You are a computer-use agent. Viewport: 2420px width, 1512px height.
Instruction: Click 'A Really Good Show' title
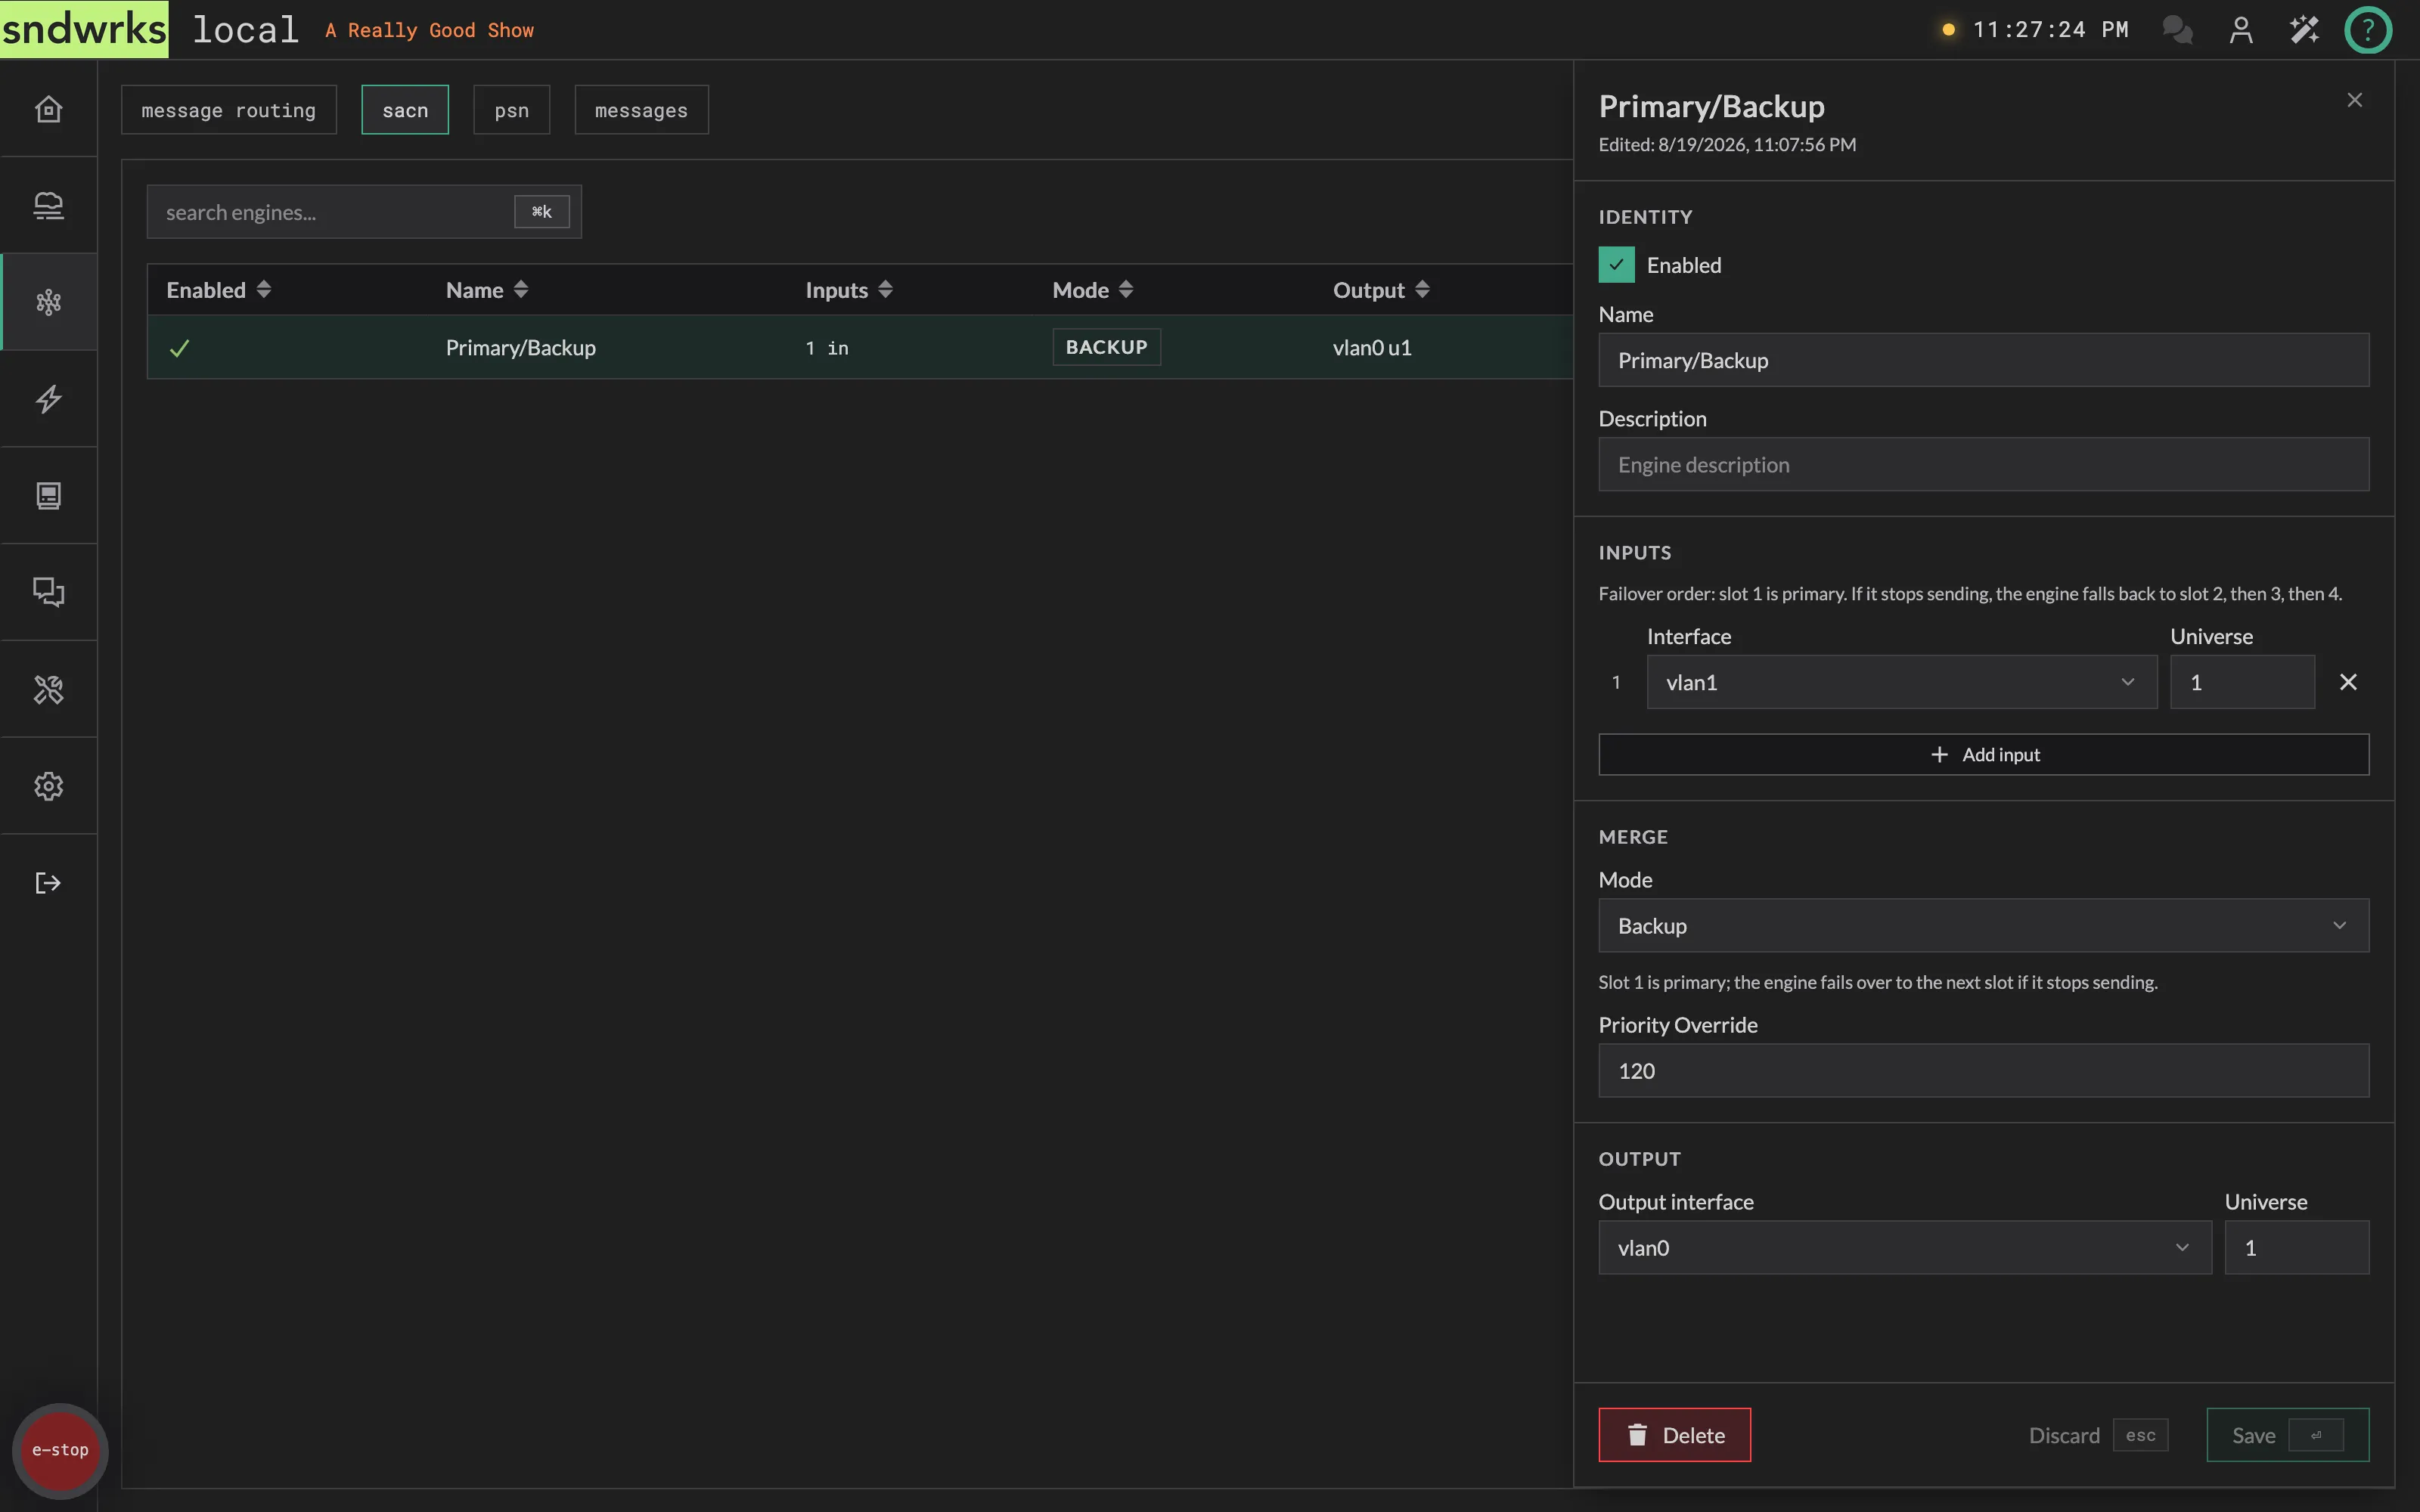pos(429,31)
